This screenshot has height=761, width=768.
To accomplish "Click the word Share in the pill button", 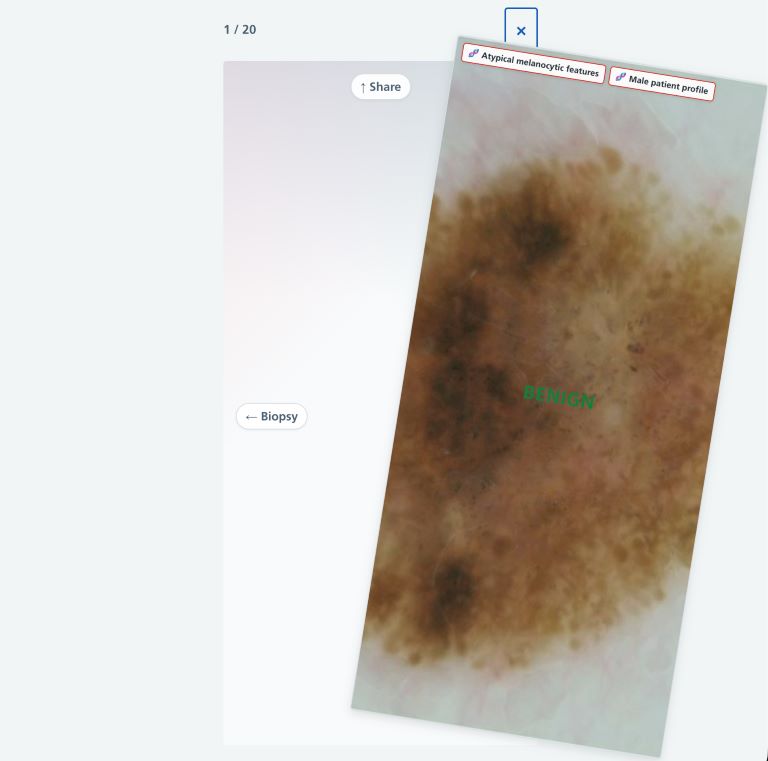I will coord(385,87).
